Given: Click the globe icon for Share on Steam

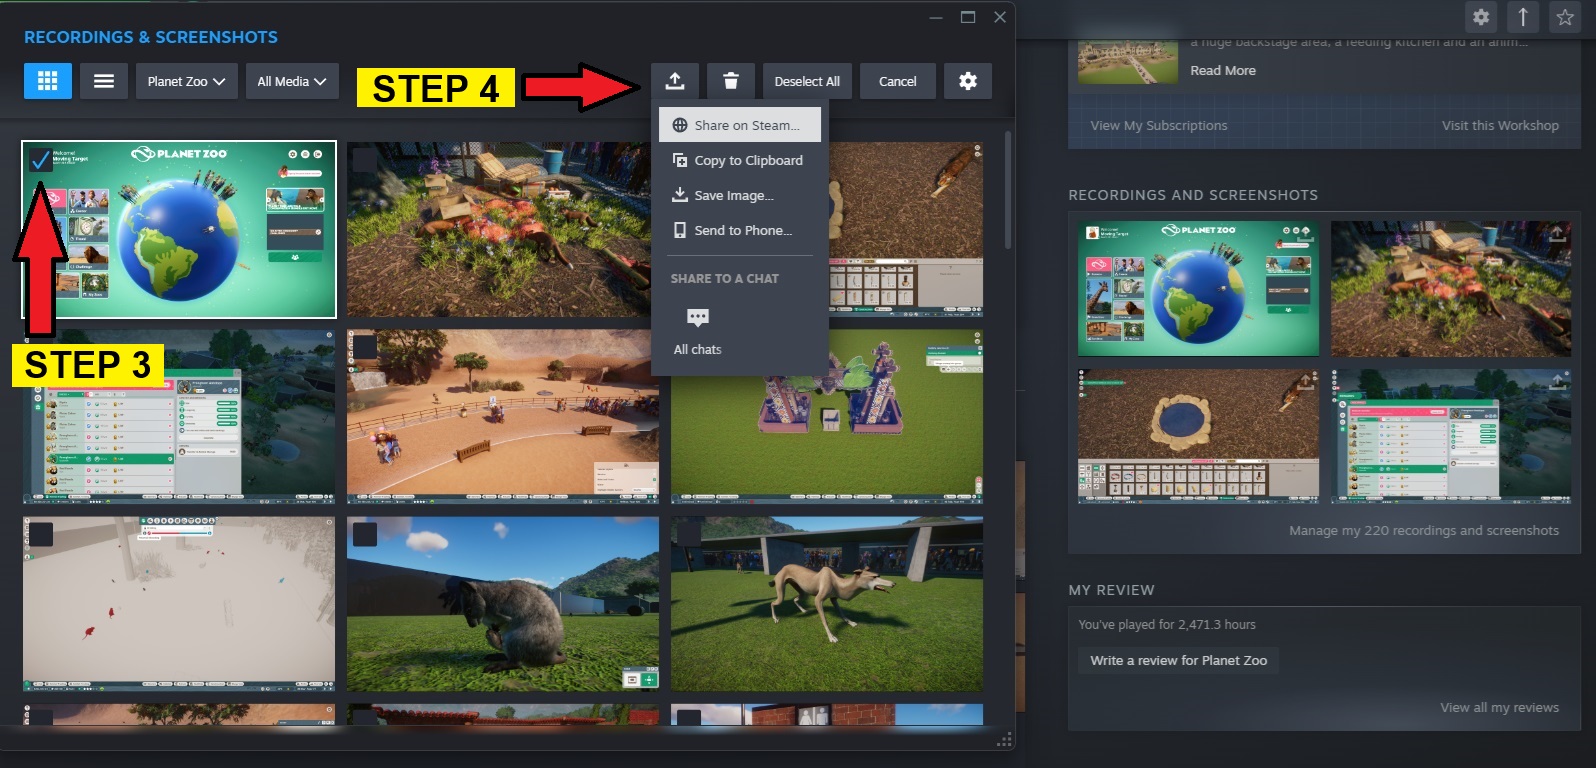Looking at the screenshot, I should (x=680, y=125).
